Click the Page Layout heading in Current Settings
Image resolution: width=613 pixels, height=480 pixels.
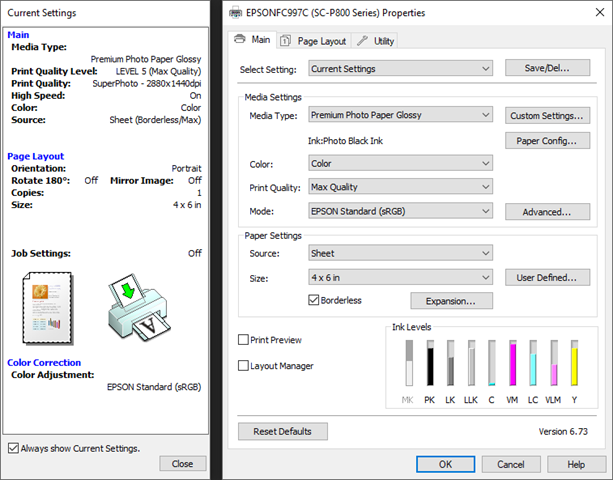pyautogui.click(x=36, y=156)
